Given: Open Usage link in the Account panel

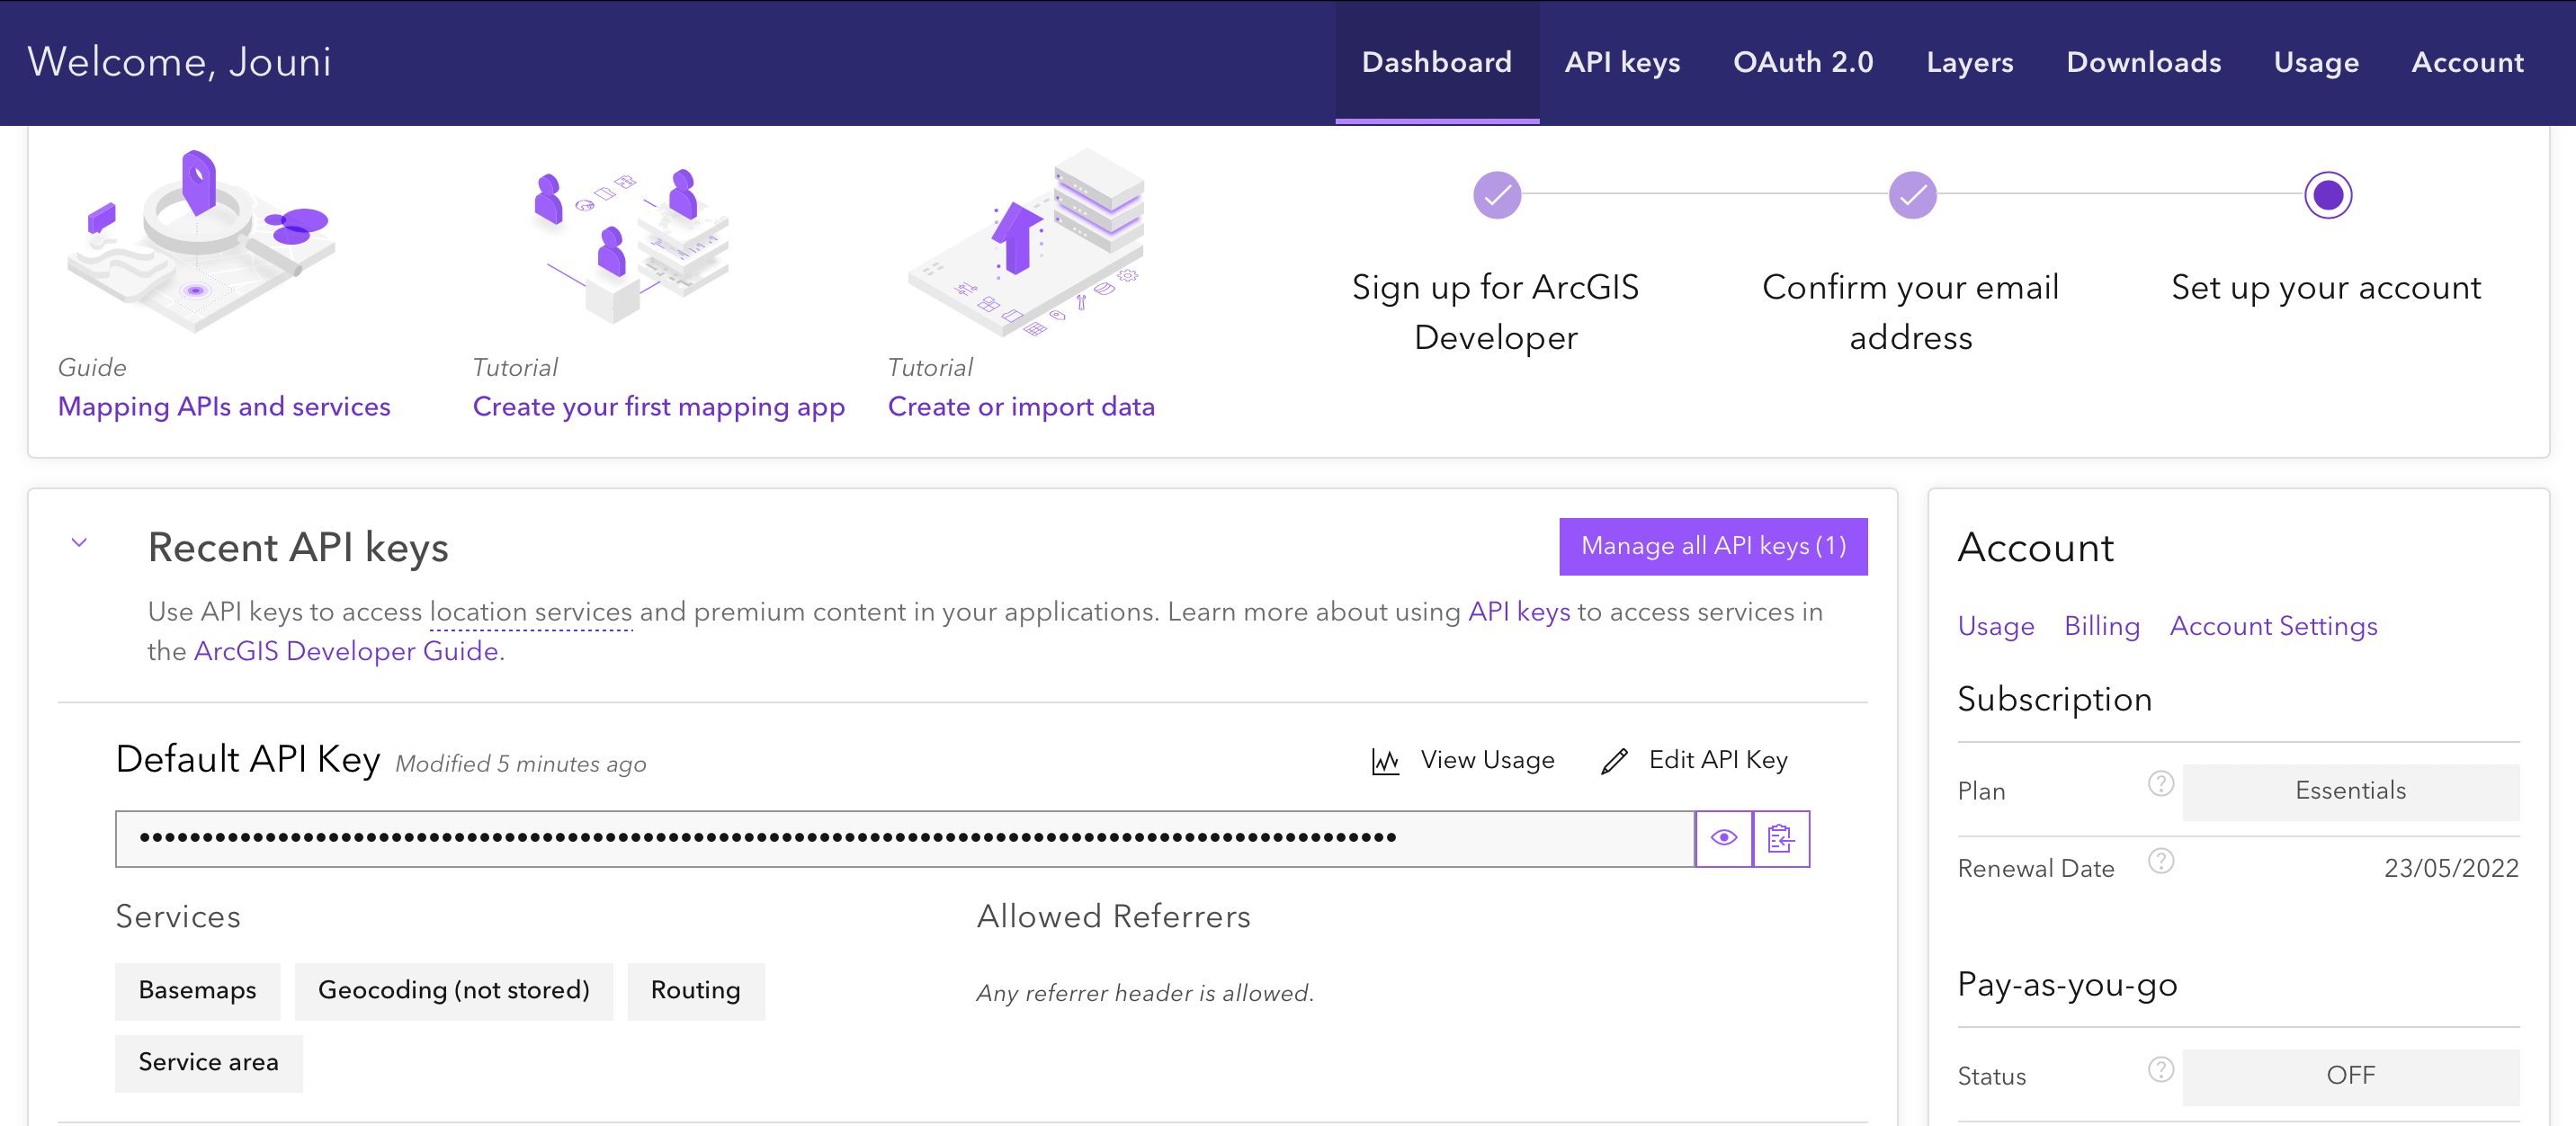Looking at the screenshot, I should click(1995, 626).
